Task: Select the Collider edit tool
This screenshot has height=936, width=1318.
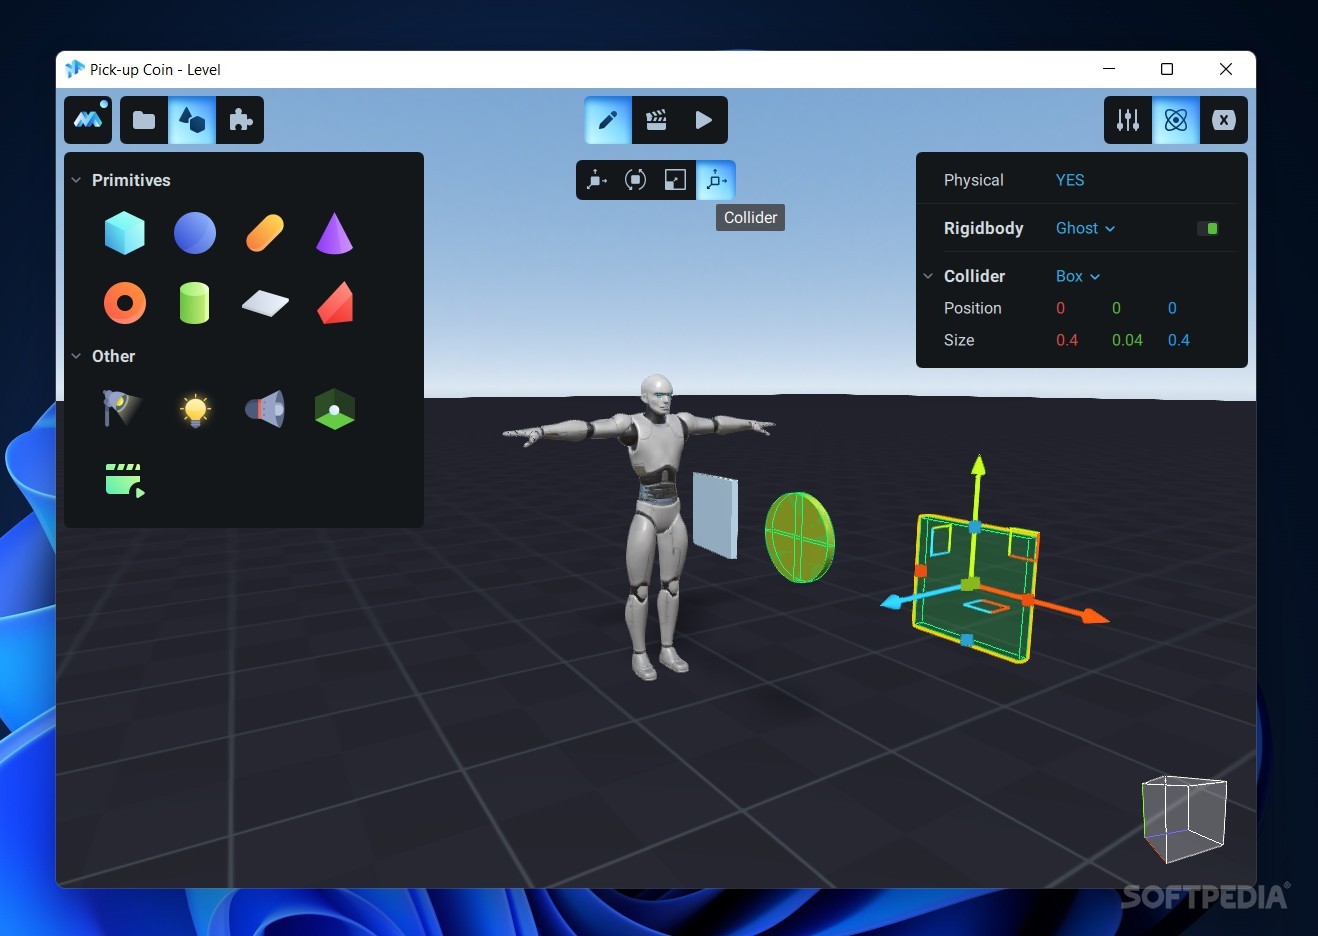Action: (716, 180)
